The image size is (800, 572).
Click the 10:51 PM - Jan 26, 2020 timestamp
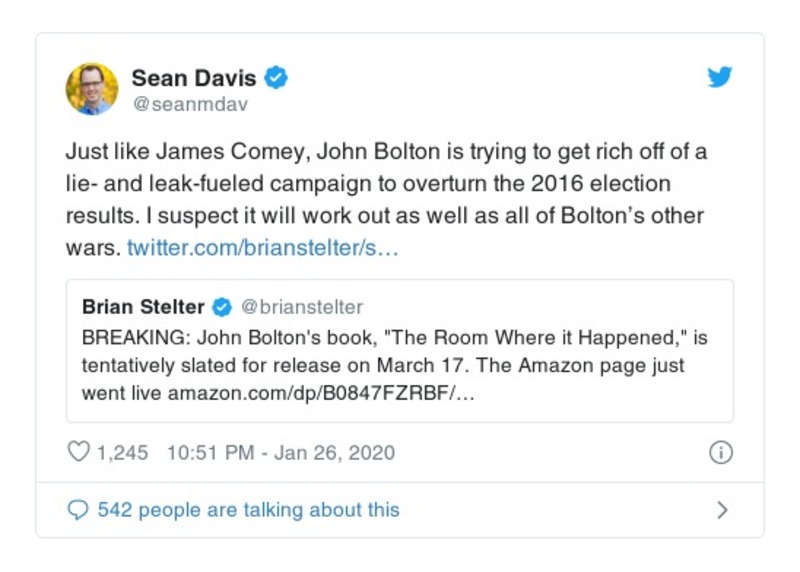(280, 452)
